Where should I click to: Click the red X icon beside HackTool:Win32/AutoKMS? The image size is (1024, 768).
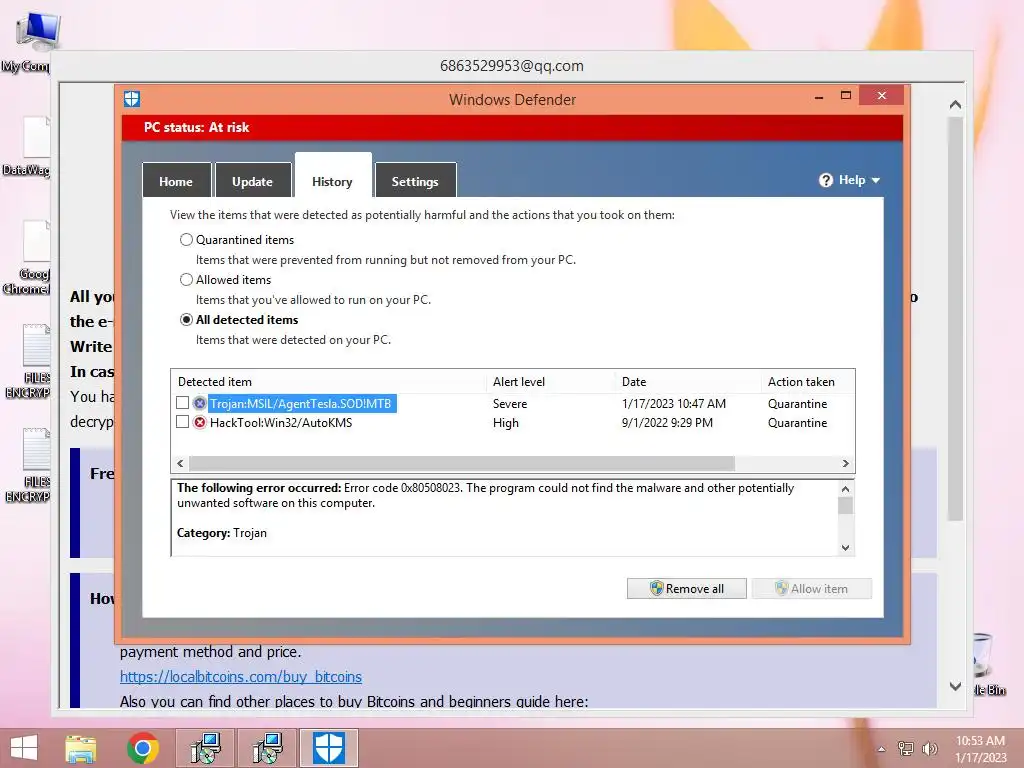200,423
